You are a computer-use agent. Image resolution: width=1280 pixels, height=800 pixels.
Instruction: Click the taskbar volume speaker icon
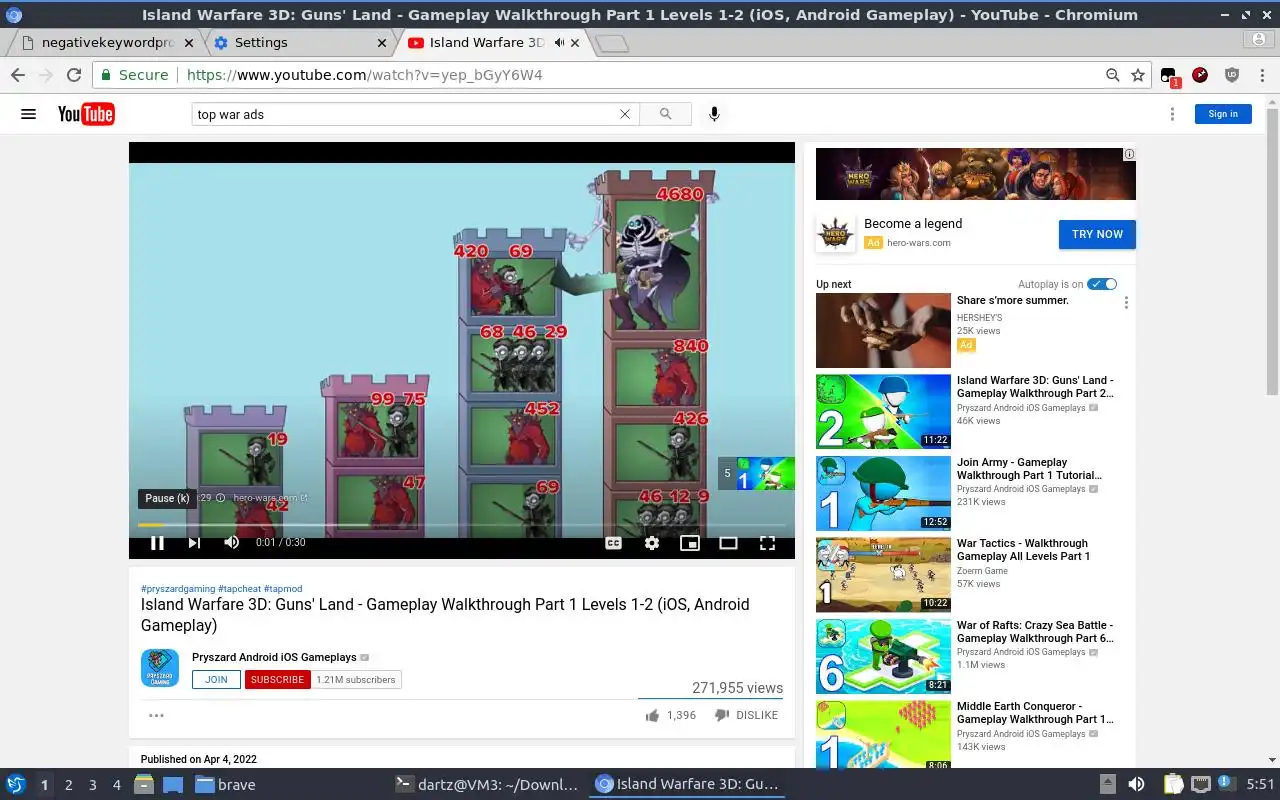point(1136,785)
